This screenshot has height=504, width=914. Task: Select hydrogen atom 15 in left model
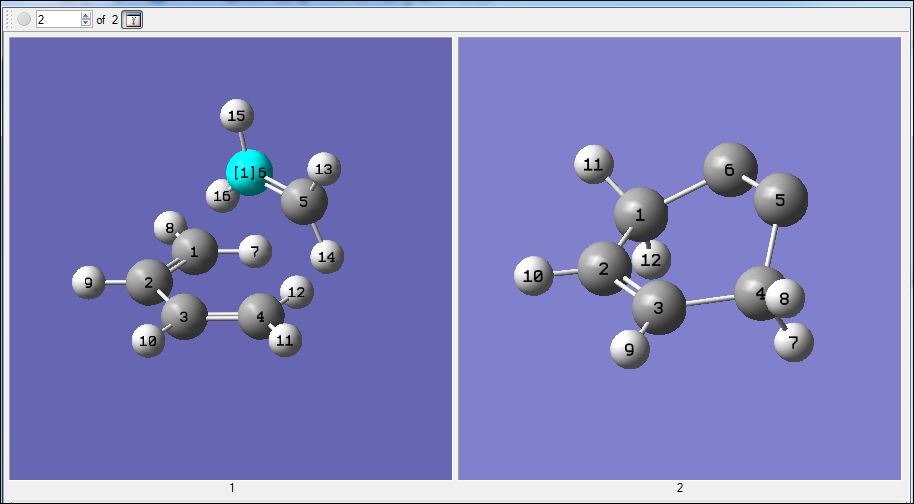237,116
